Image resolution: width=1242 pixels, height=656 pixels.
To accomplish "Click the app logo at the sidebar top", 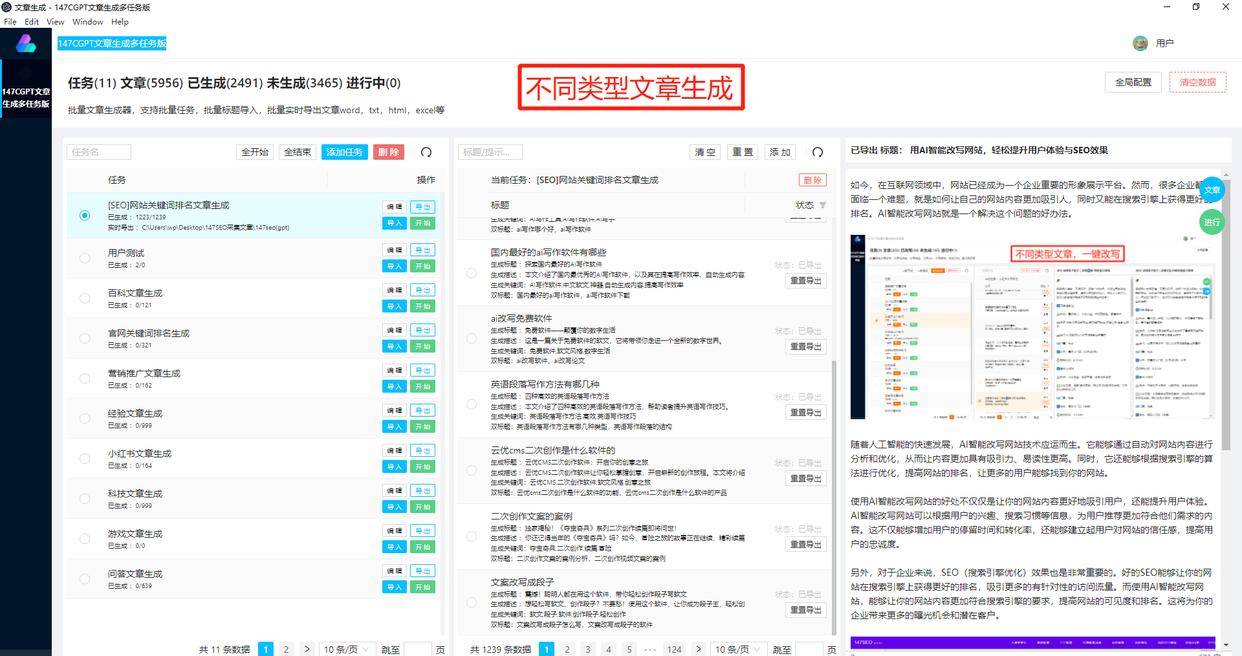I will tap(26, 43).
